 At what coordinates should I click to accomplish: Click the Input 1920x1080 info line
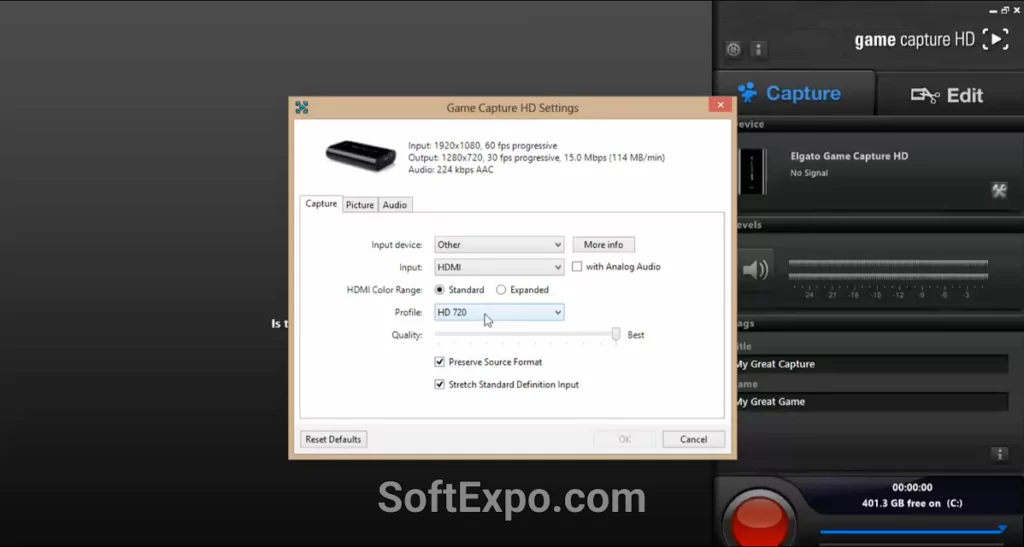tap(483, 146)
